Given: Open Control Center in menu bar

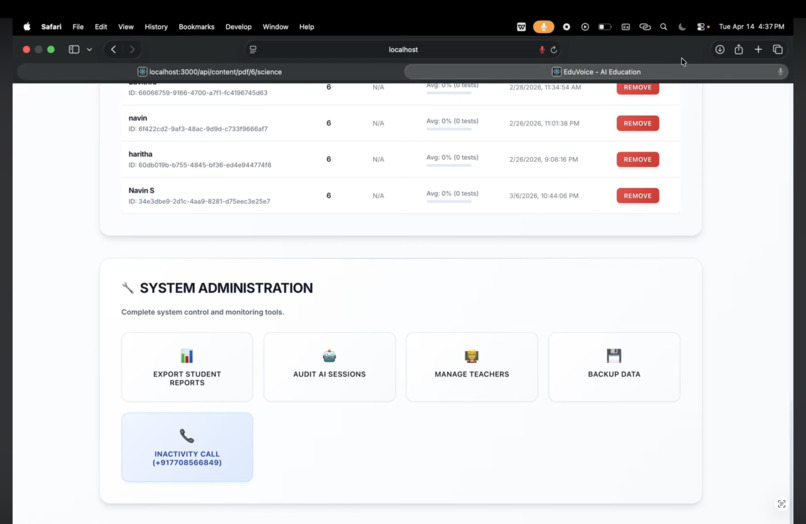Looking at the screenshot, I should (701, 27).
